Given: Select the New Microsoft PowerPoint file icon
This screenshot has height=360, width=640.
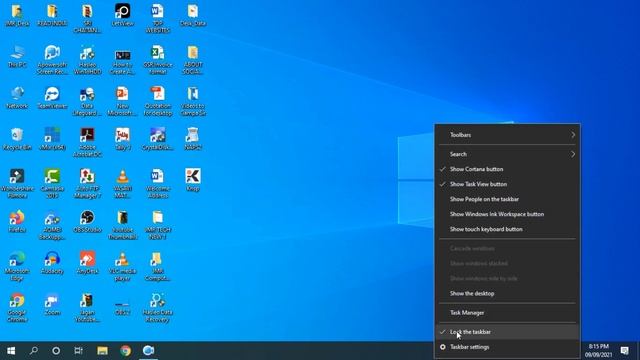Looking at the screenshot, I should pos(122,101).
